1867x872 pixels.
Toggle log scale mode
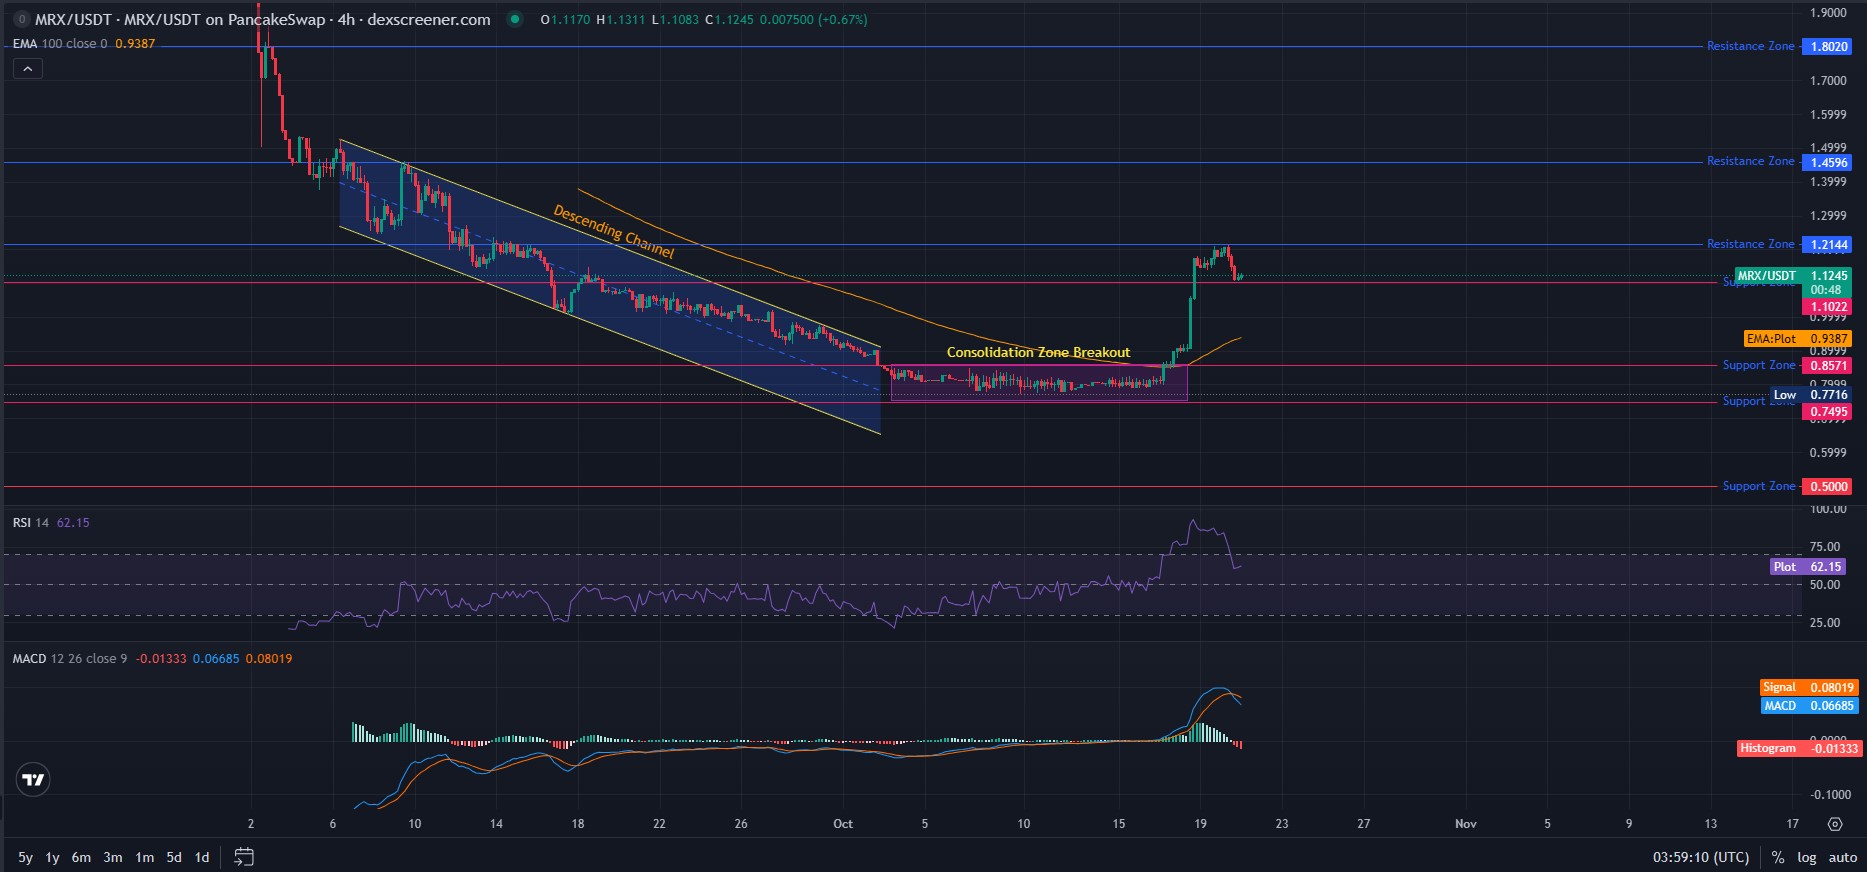click(1806, 857)
